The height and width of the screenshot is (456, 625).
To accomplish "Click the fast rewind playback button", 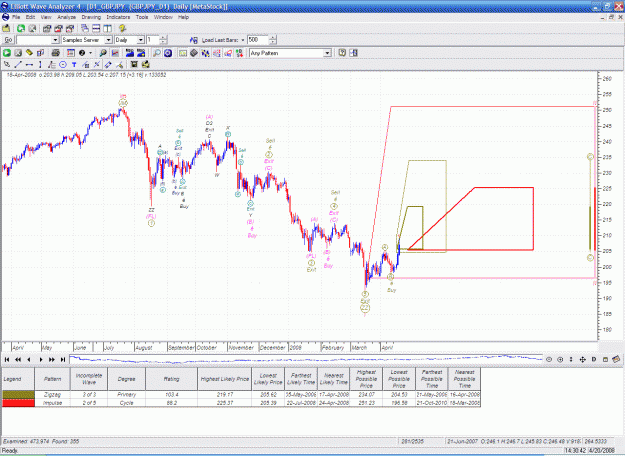I will click(x=18, y=360).
